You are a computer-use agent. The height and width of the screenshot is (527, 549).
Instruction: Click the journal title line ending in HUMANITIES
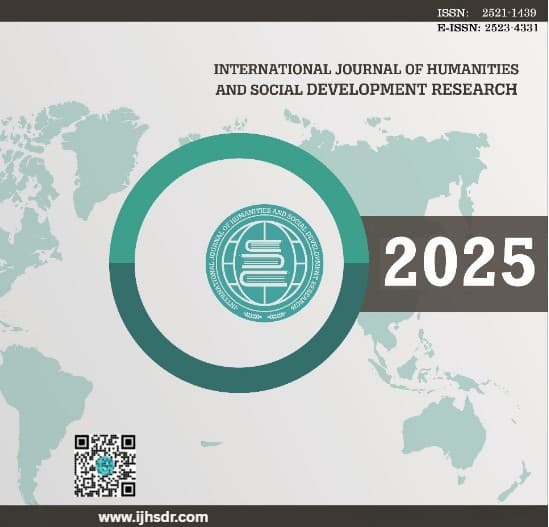coord(366,69)
